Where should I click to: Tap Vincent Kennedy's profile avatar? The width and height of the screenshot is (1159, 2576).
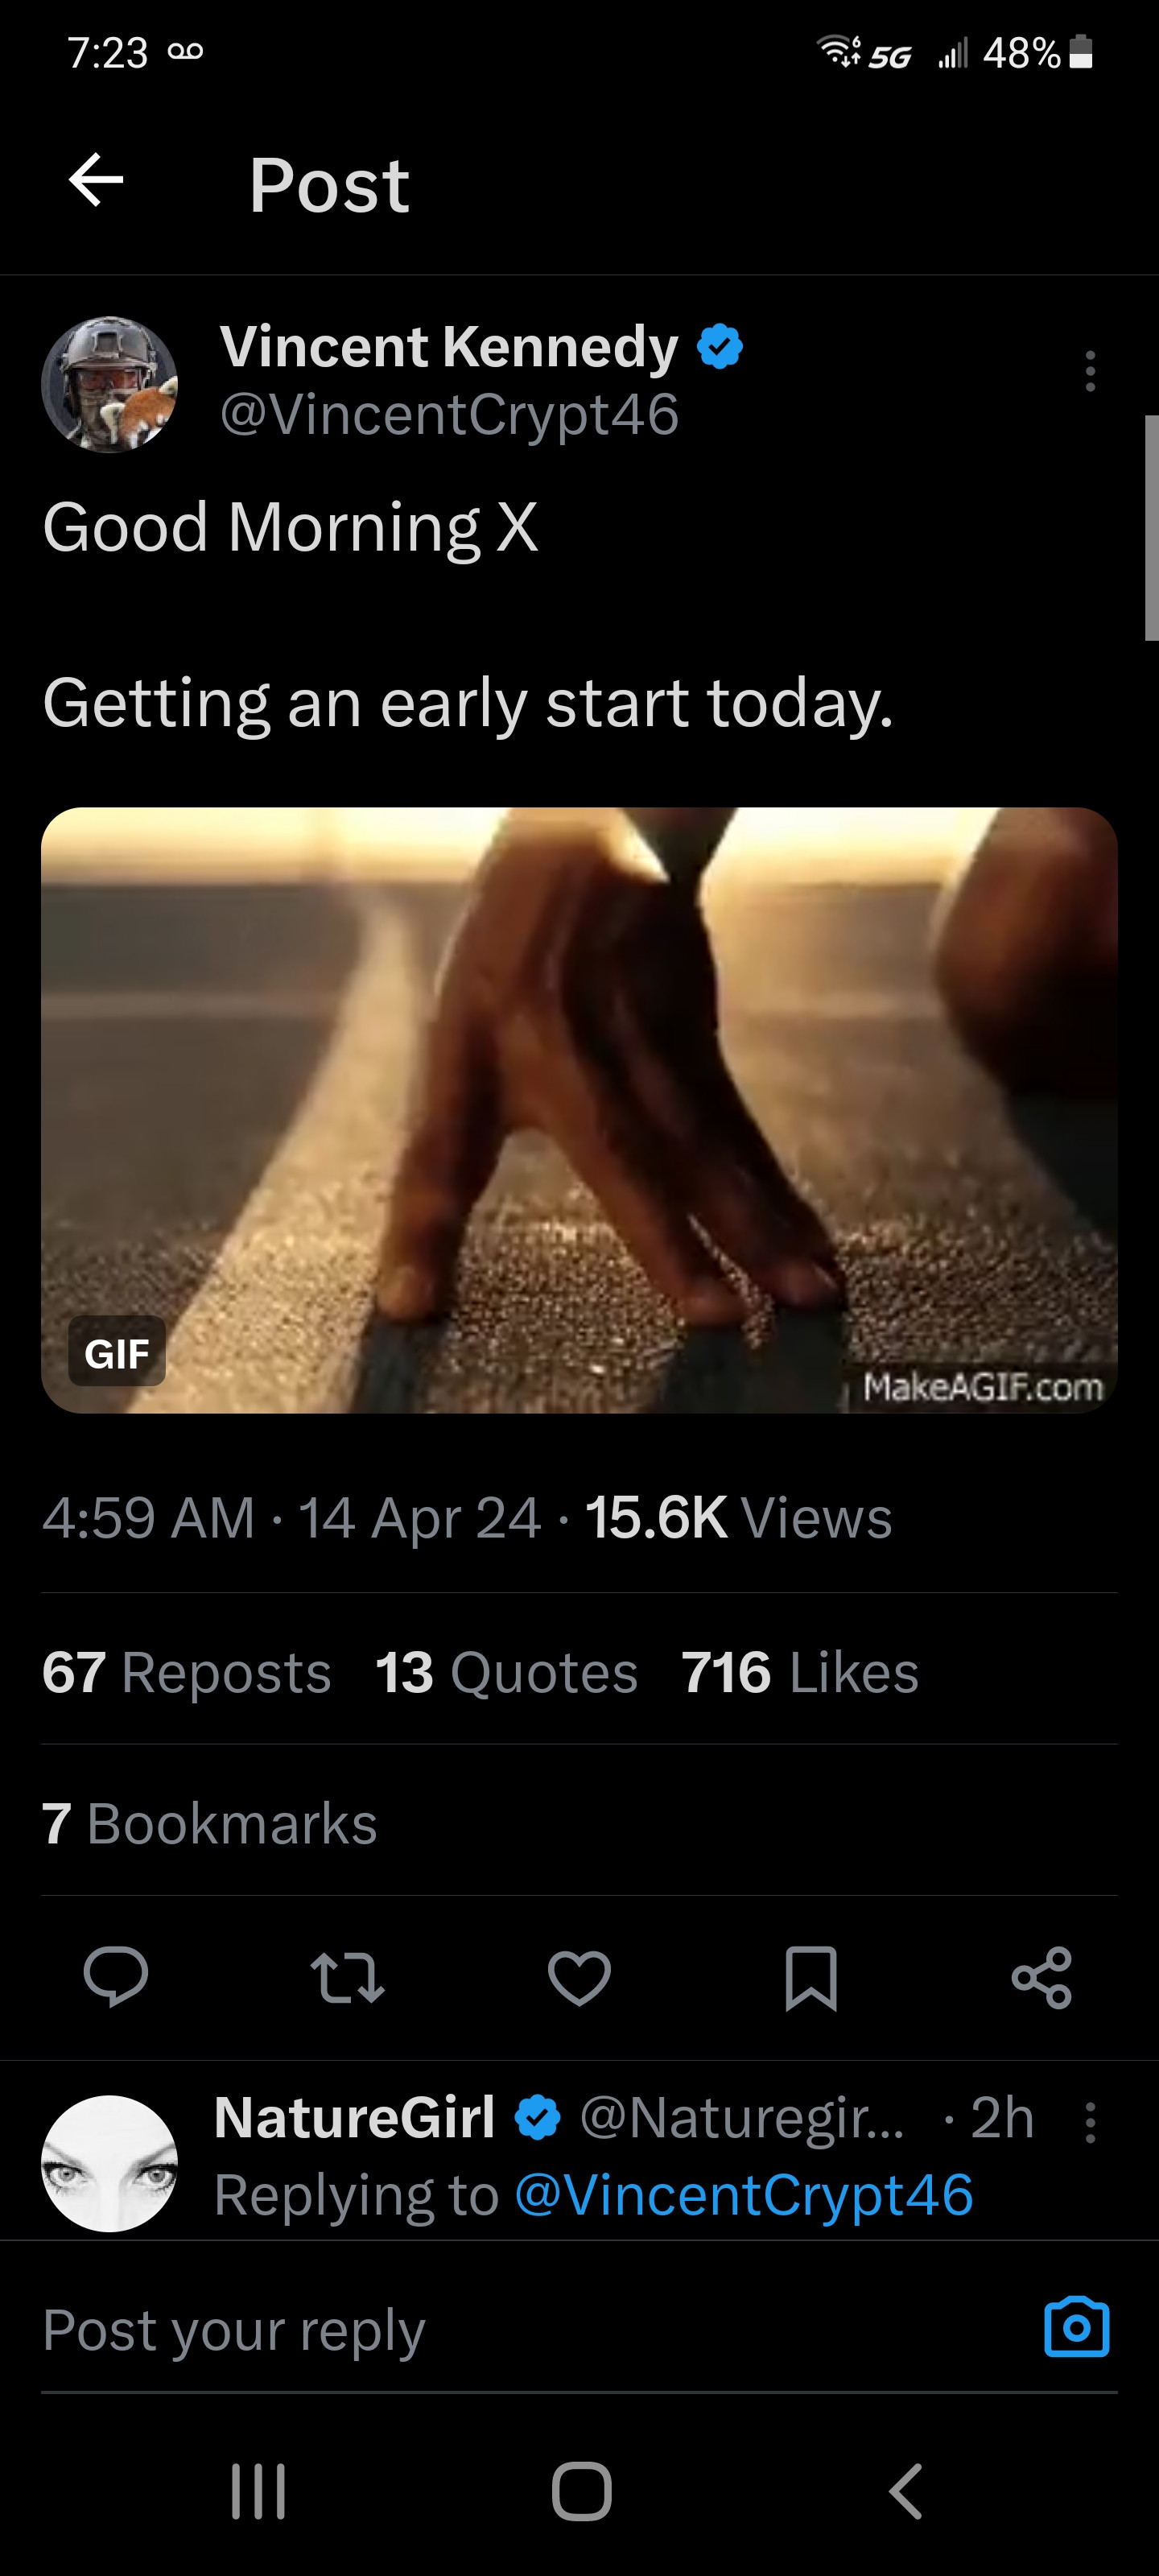point(110,385)
